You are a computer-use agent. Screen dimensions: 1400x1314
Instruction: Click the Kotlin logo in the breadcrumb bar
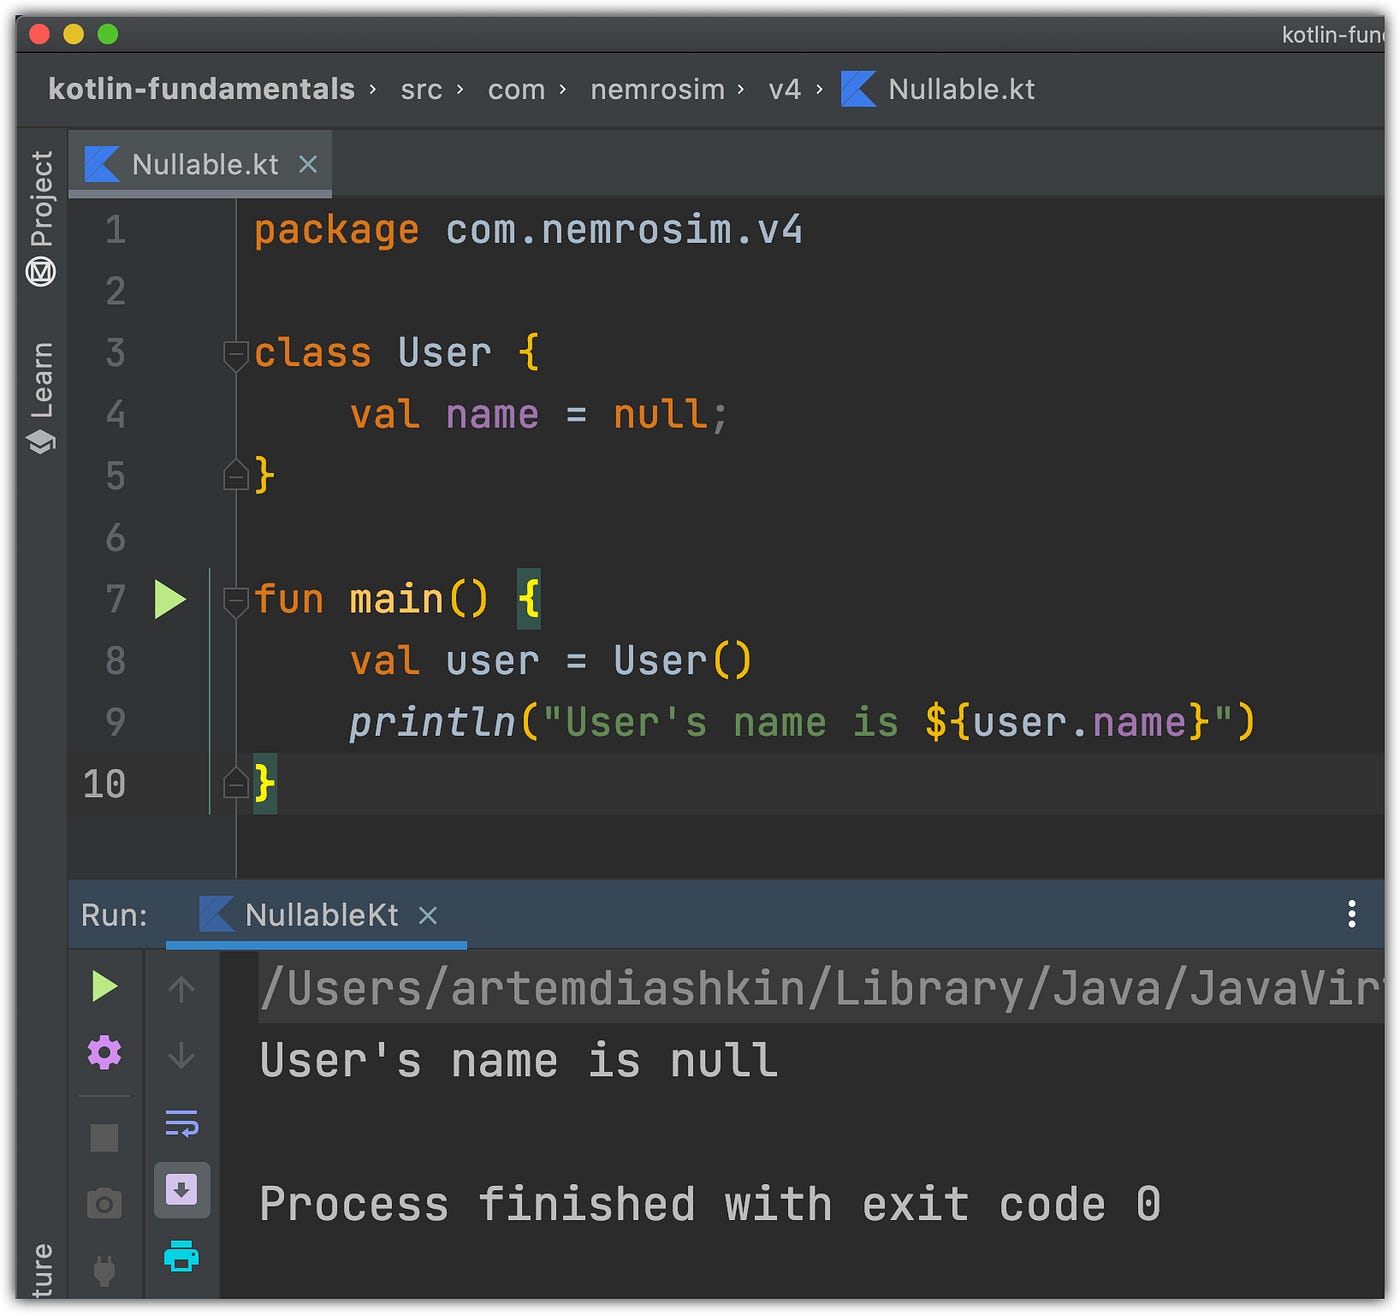[856, 89]
